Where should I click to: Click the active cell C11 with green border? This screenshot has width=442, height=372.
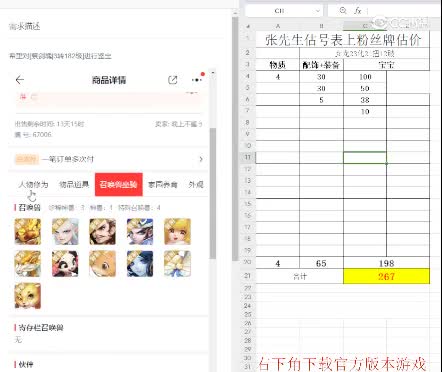(x=365, y=158)
